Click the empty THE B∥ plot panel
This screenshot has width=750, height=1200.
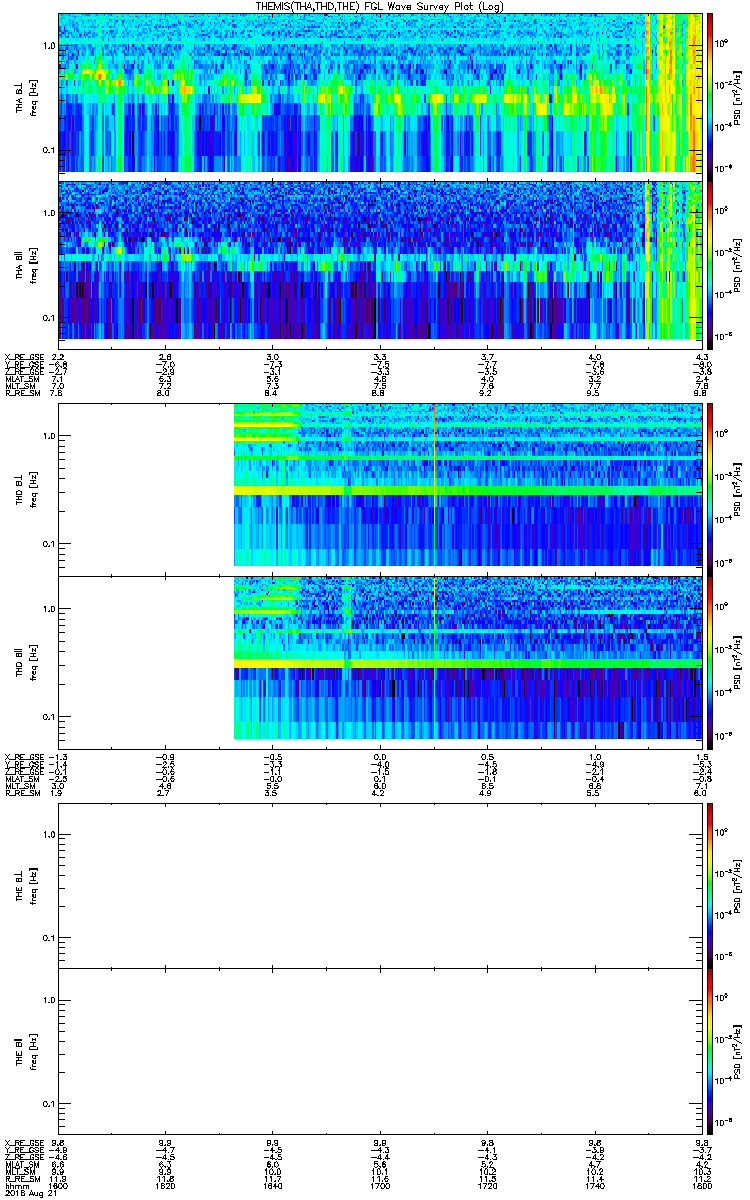(x=381, y=1052)
